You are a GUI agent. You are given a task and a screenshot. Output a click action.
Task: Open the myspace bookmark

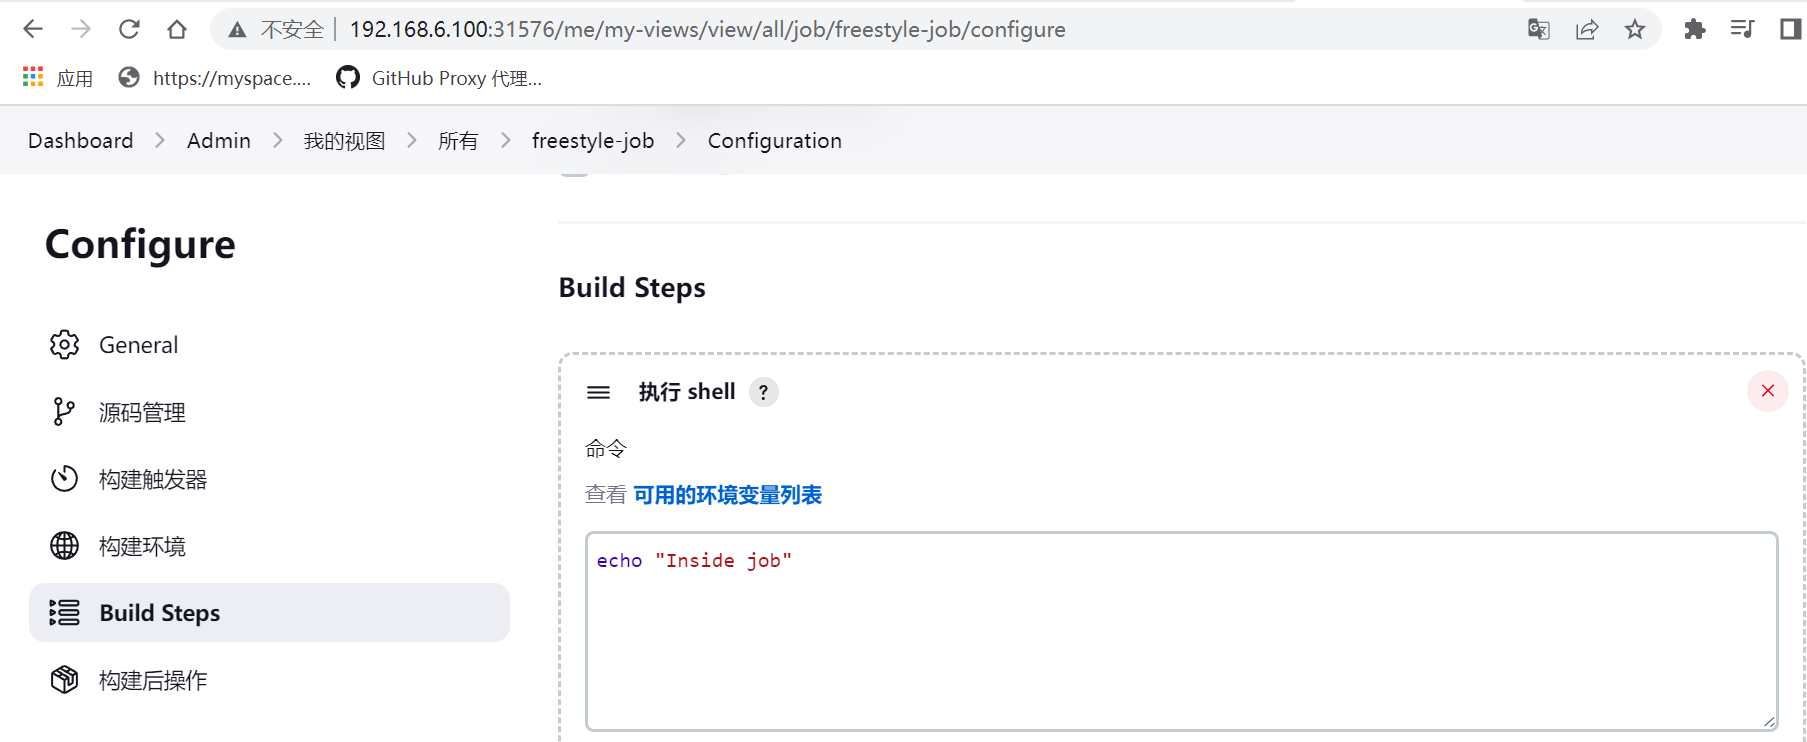[215, 77]
